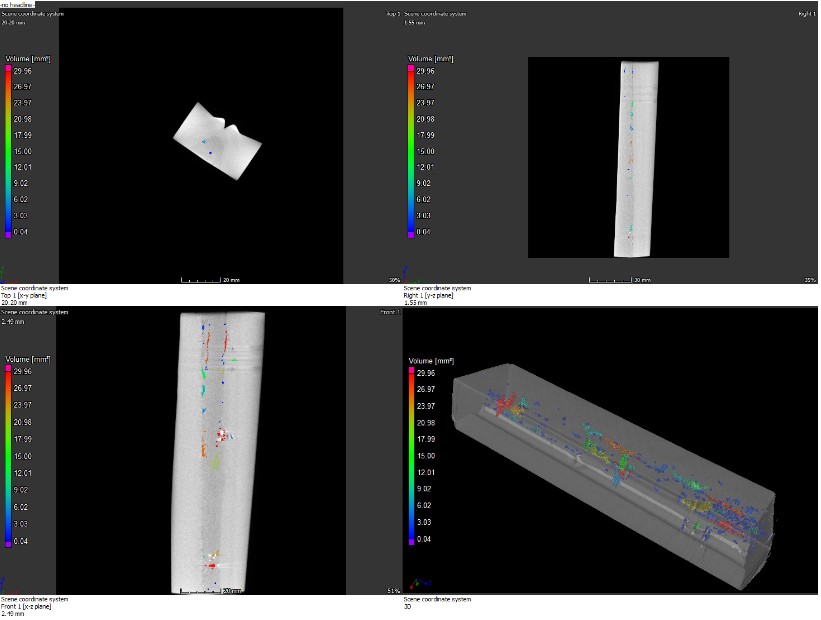Click the gray part slice in the Front 1 view

pyautogui.click(x=218, y=452)
